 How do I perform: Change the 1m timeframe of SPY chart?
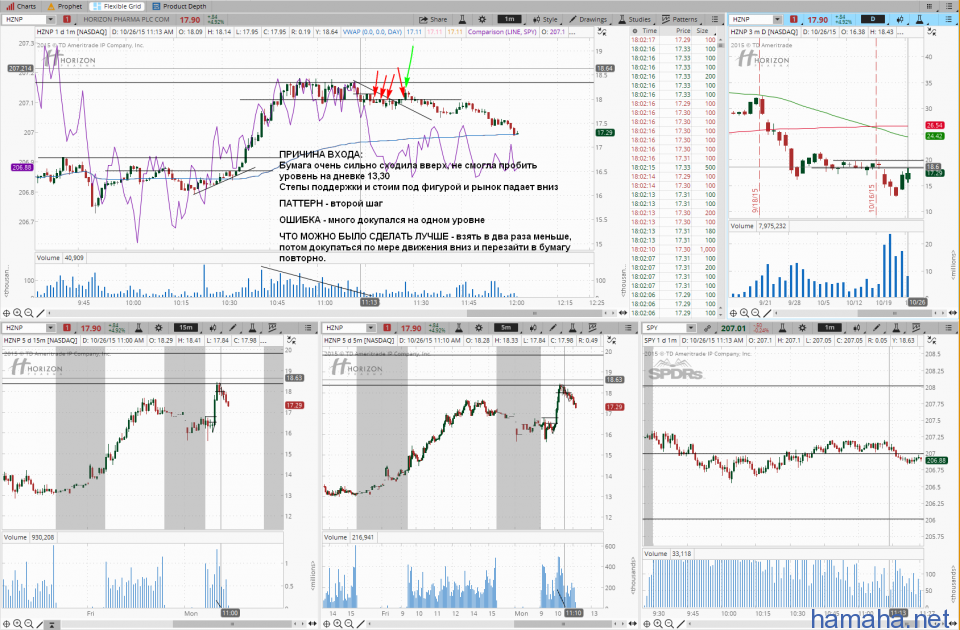tap(829, 328)
